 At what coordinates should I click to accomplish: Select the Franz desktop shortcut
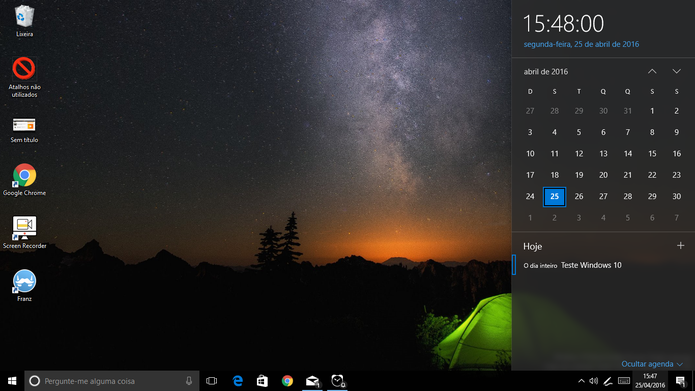(24, 285)
